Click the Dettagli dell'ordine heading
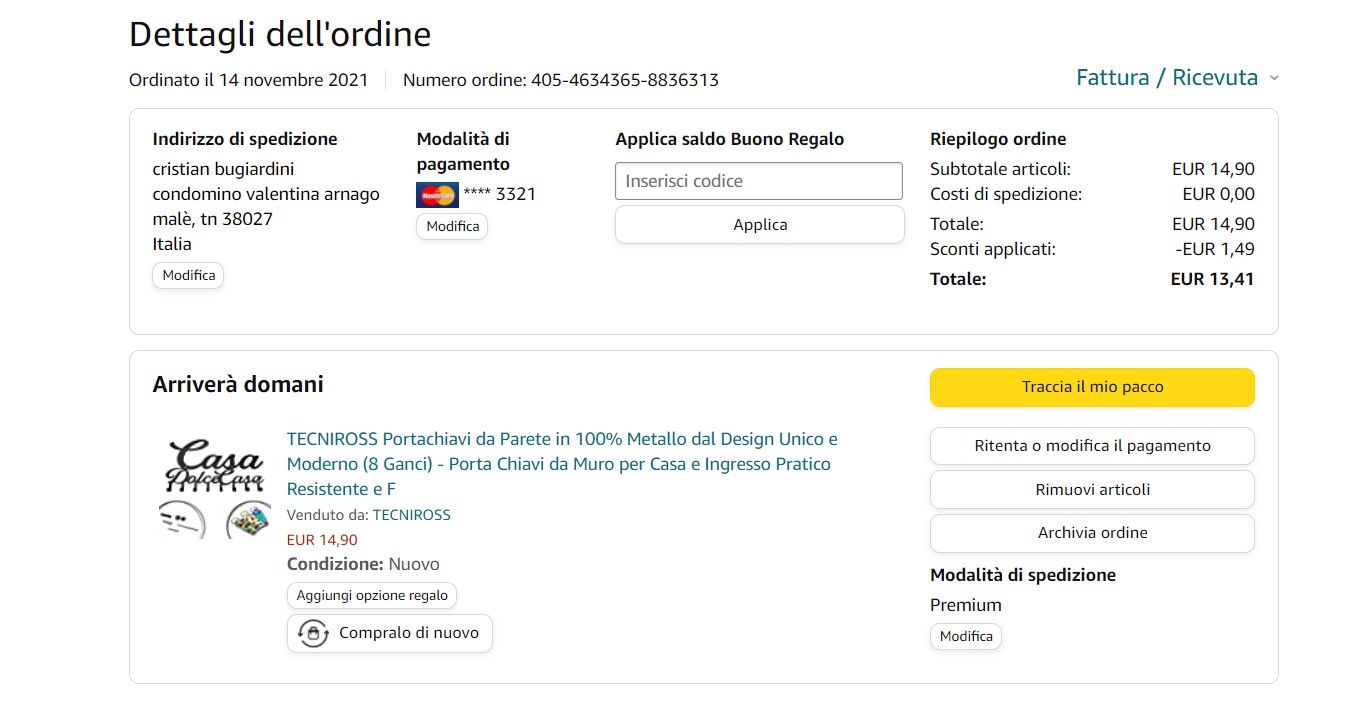This screenshot has height=712, width=1350. coord(280,35)
